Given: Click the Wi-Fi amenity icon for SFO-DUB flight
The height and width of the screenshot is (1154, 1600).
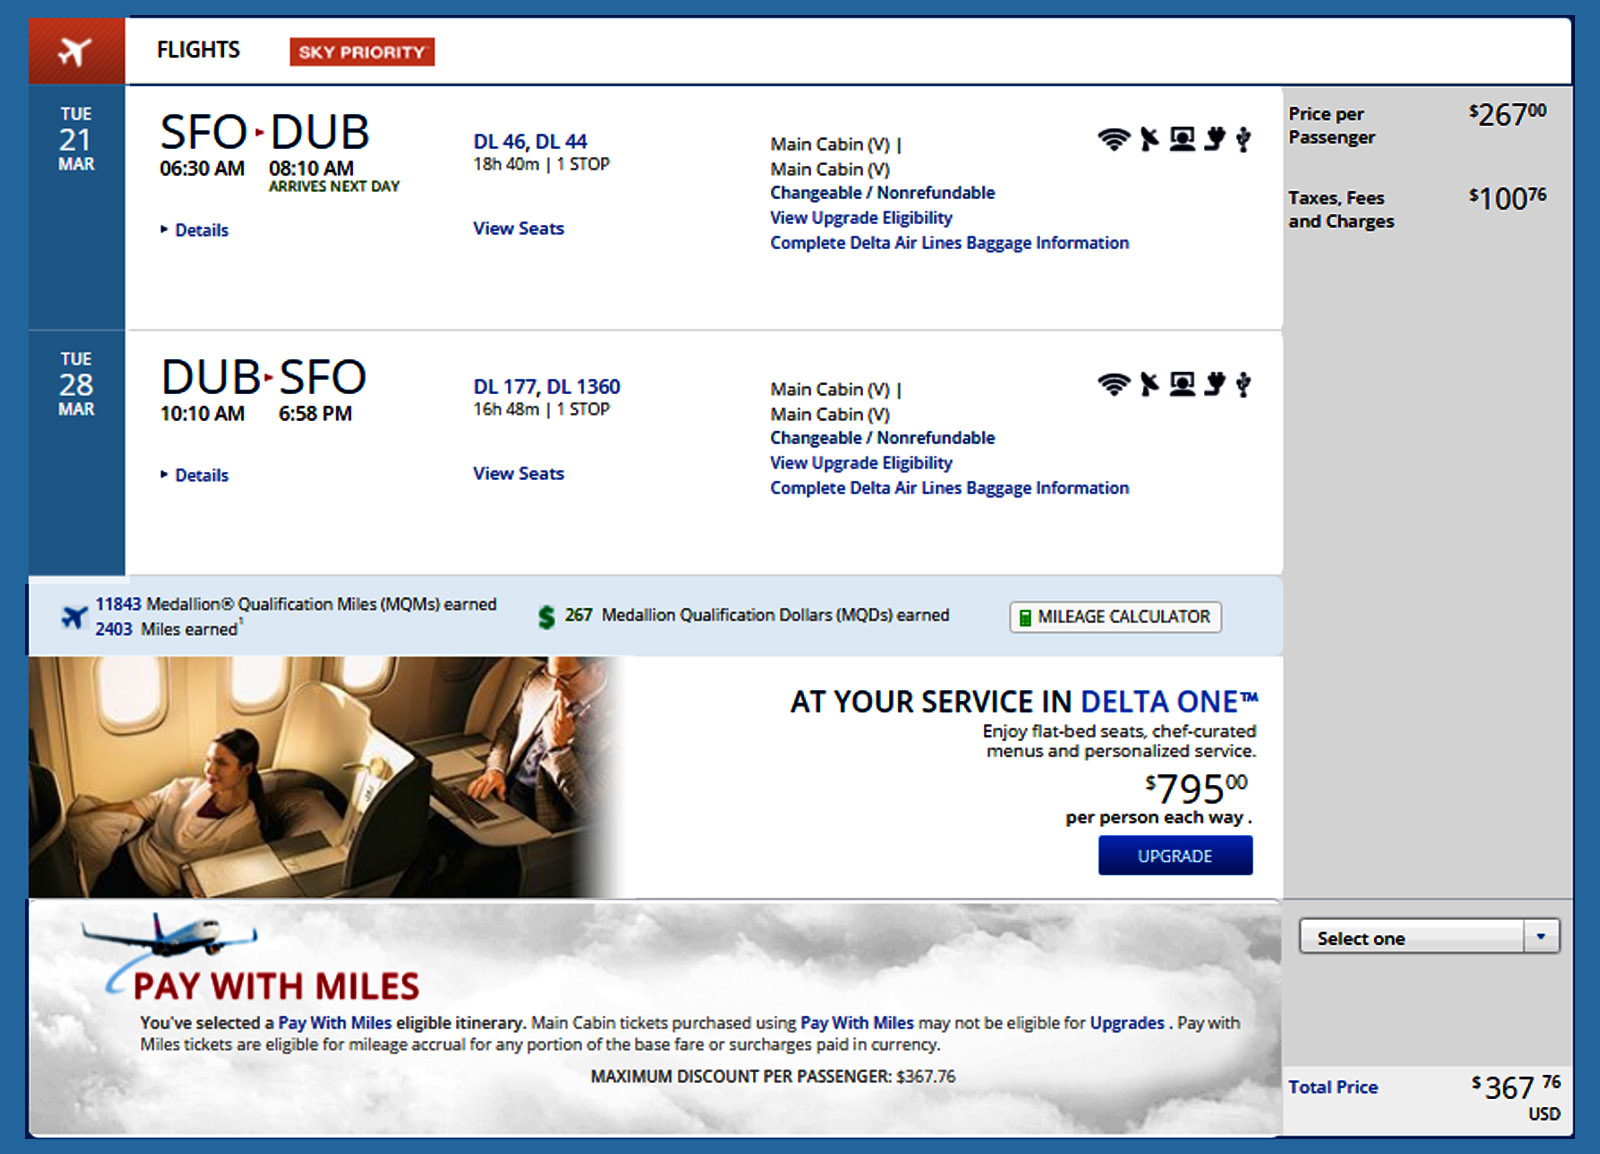Looking at the screenshot, I should pyautogui.click(x=1113, y=139).
